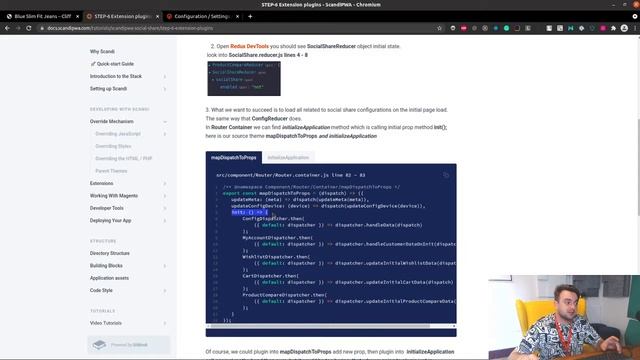The width and height of the screenshot is (640, 360).
Task: Close the Configuration / Settings tab
Action: pyautogui.click(x=238, y=16)
